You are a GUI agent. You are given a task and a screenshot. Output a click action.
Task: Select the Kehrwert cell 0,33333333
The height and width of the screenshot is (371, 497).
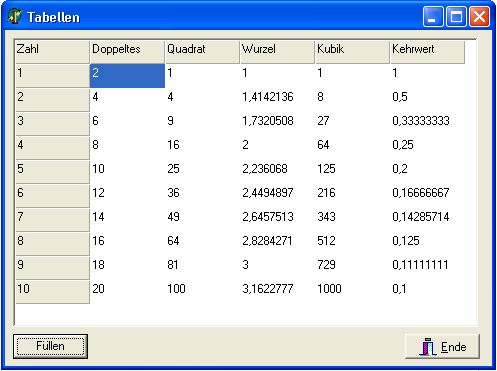pyautogui.click(x=427, y=124)
